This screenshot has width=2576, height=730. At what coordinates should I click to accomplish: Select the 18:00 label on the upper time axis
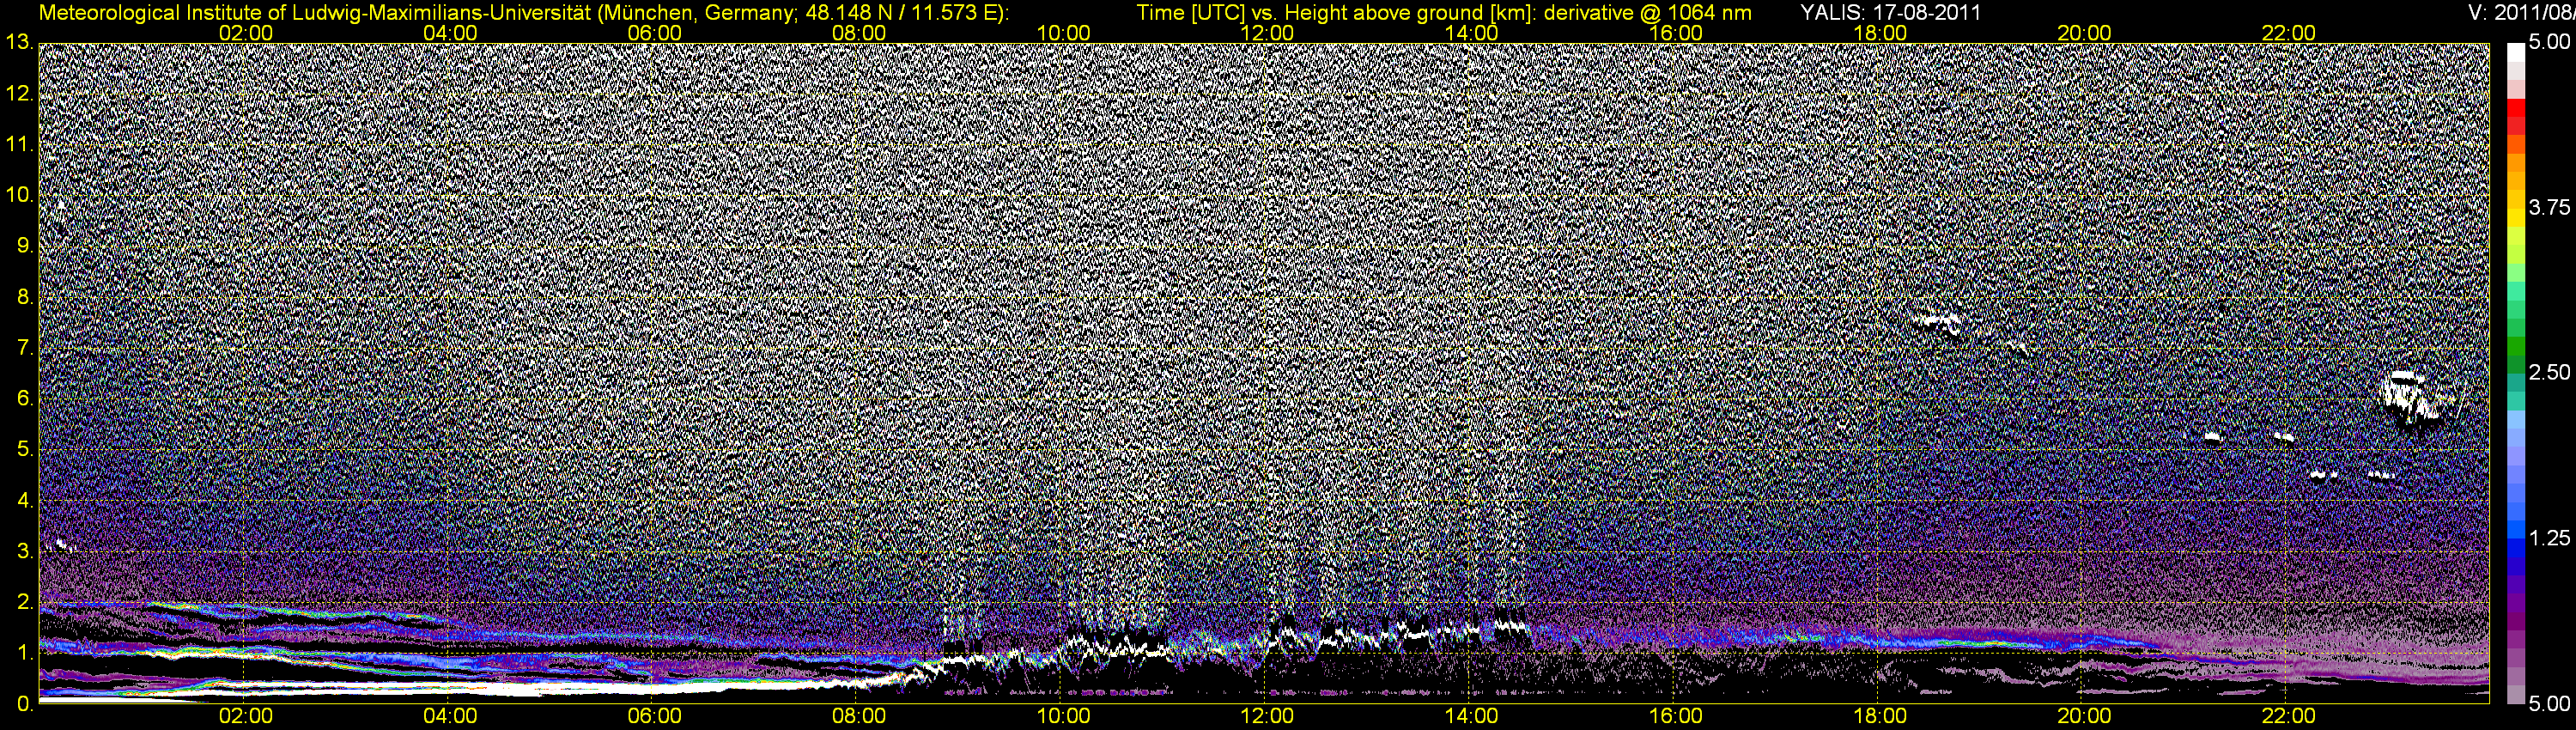1880,33
